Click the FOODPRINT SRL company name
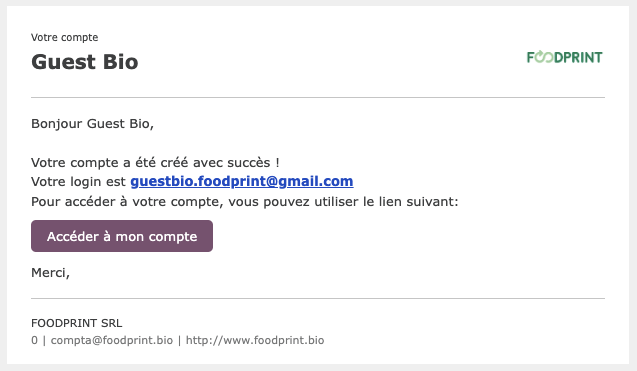 pos(76,323)
